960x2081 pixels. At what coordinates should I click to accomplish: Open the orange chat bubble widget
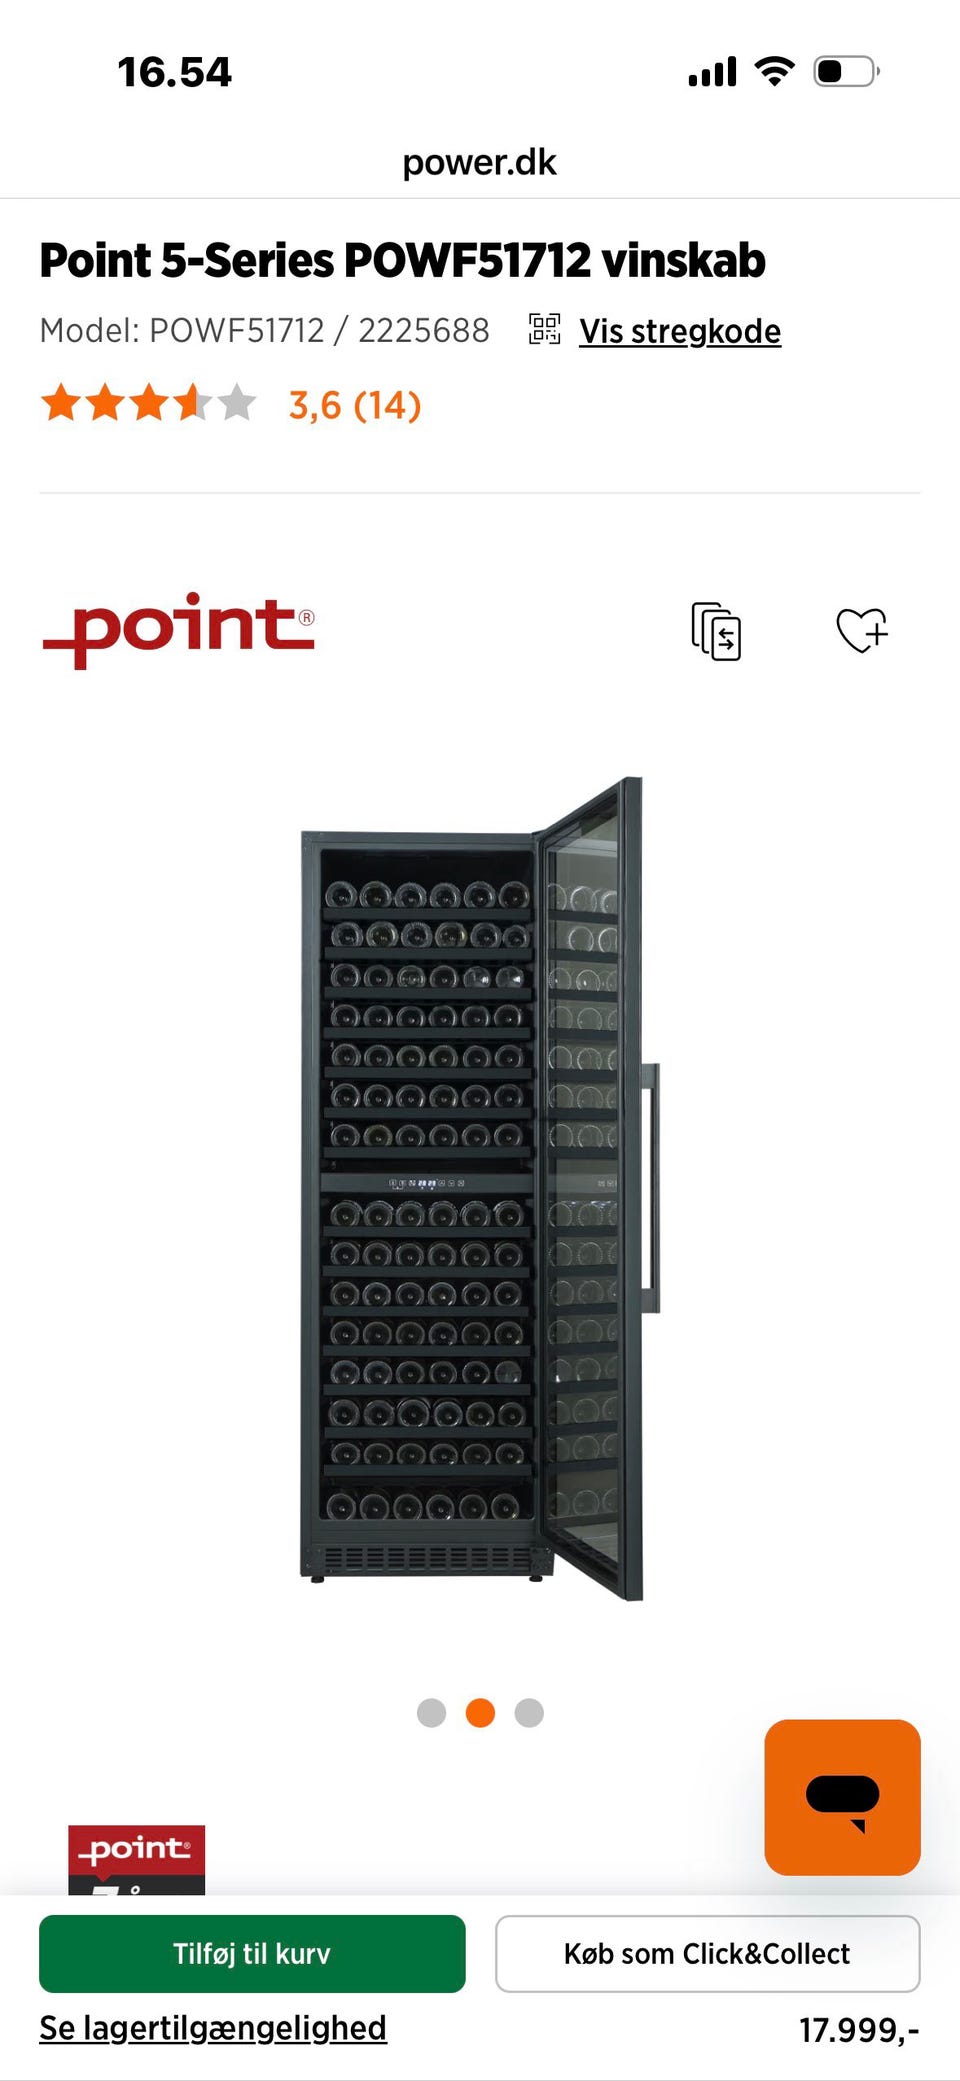[842, 1797]
